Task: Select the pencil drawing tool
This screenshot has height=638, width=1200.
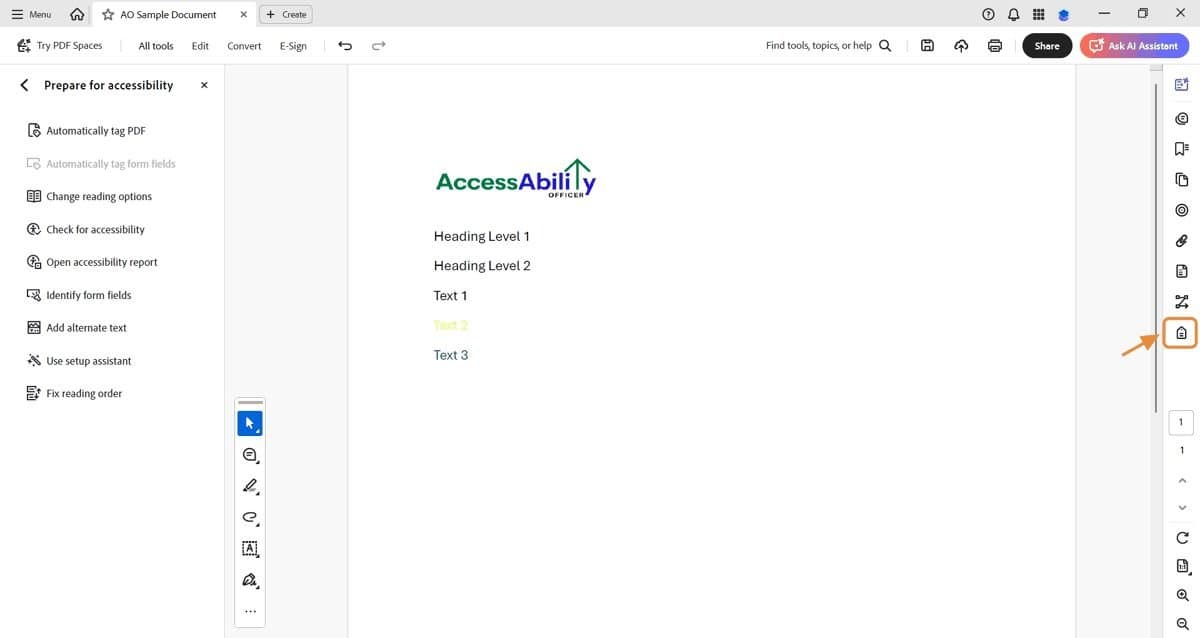Action: coord(249,486)
